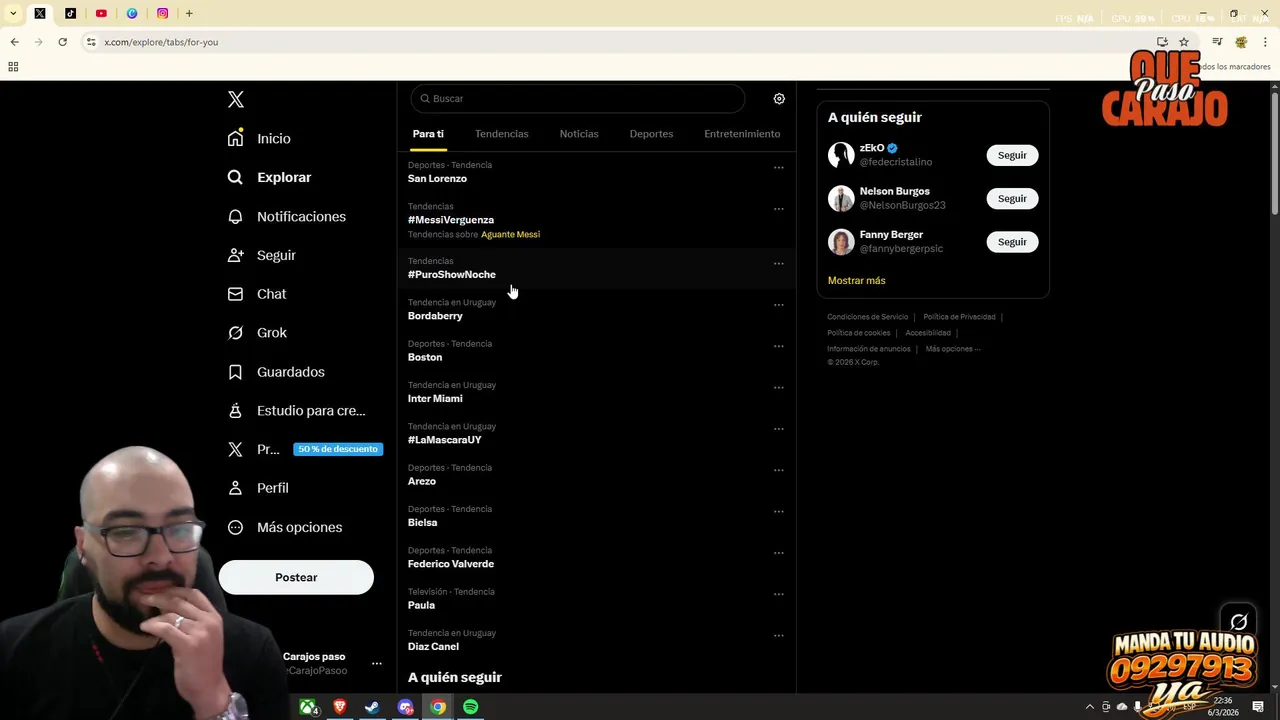
Task: Go back to previous page
Action: click(14, 42)
